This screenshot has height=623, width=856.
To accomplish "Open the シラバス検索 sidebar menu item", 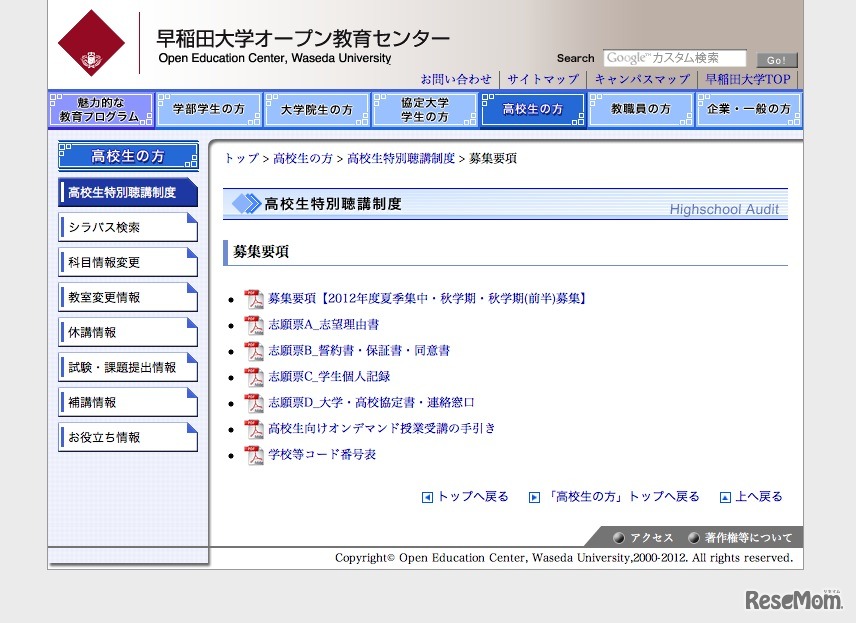I will (x=127, y=226).
